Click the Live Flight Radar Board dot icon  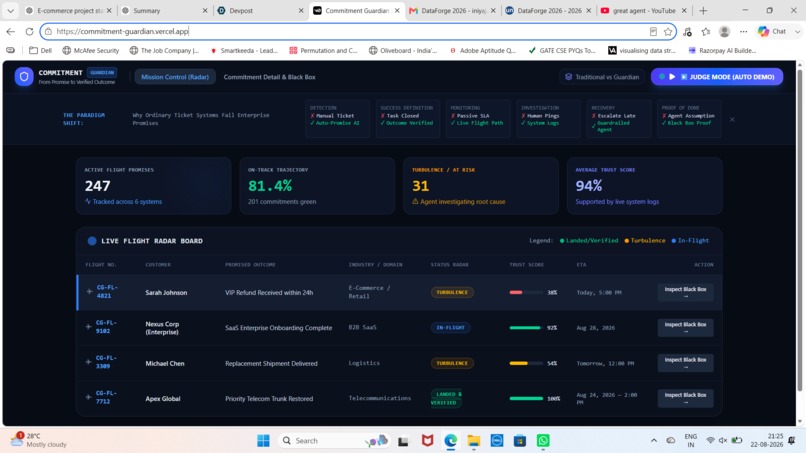coord(92,241)
